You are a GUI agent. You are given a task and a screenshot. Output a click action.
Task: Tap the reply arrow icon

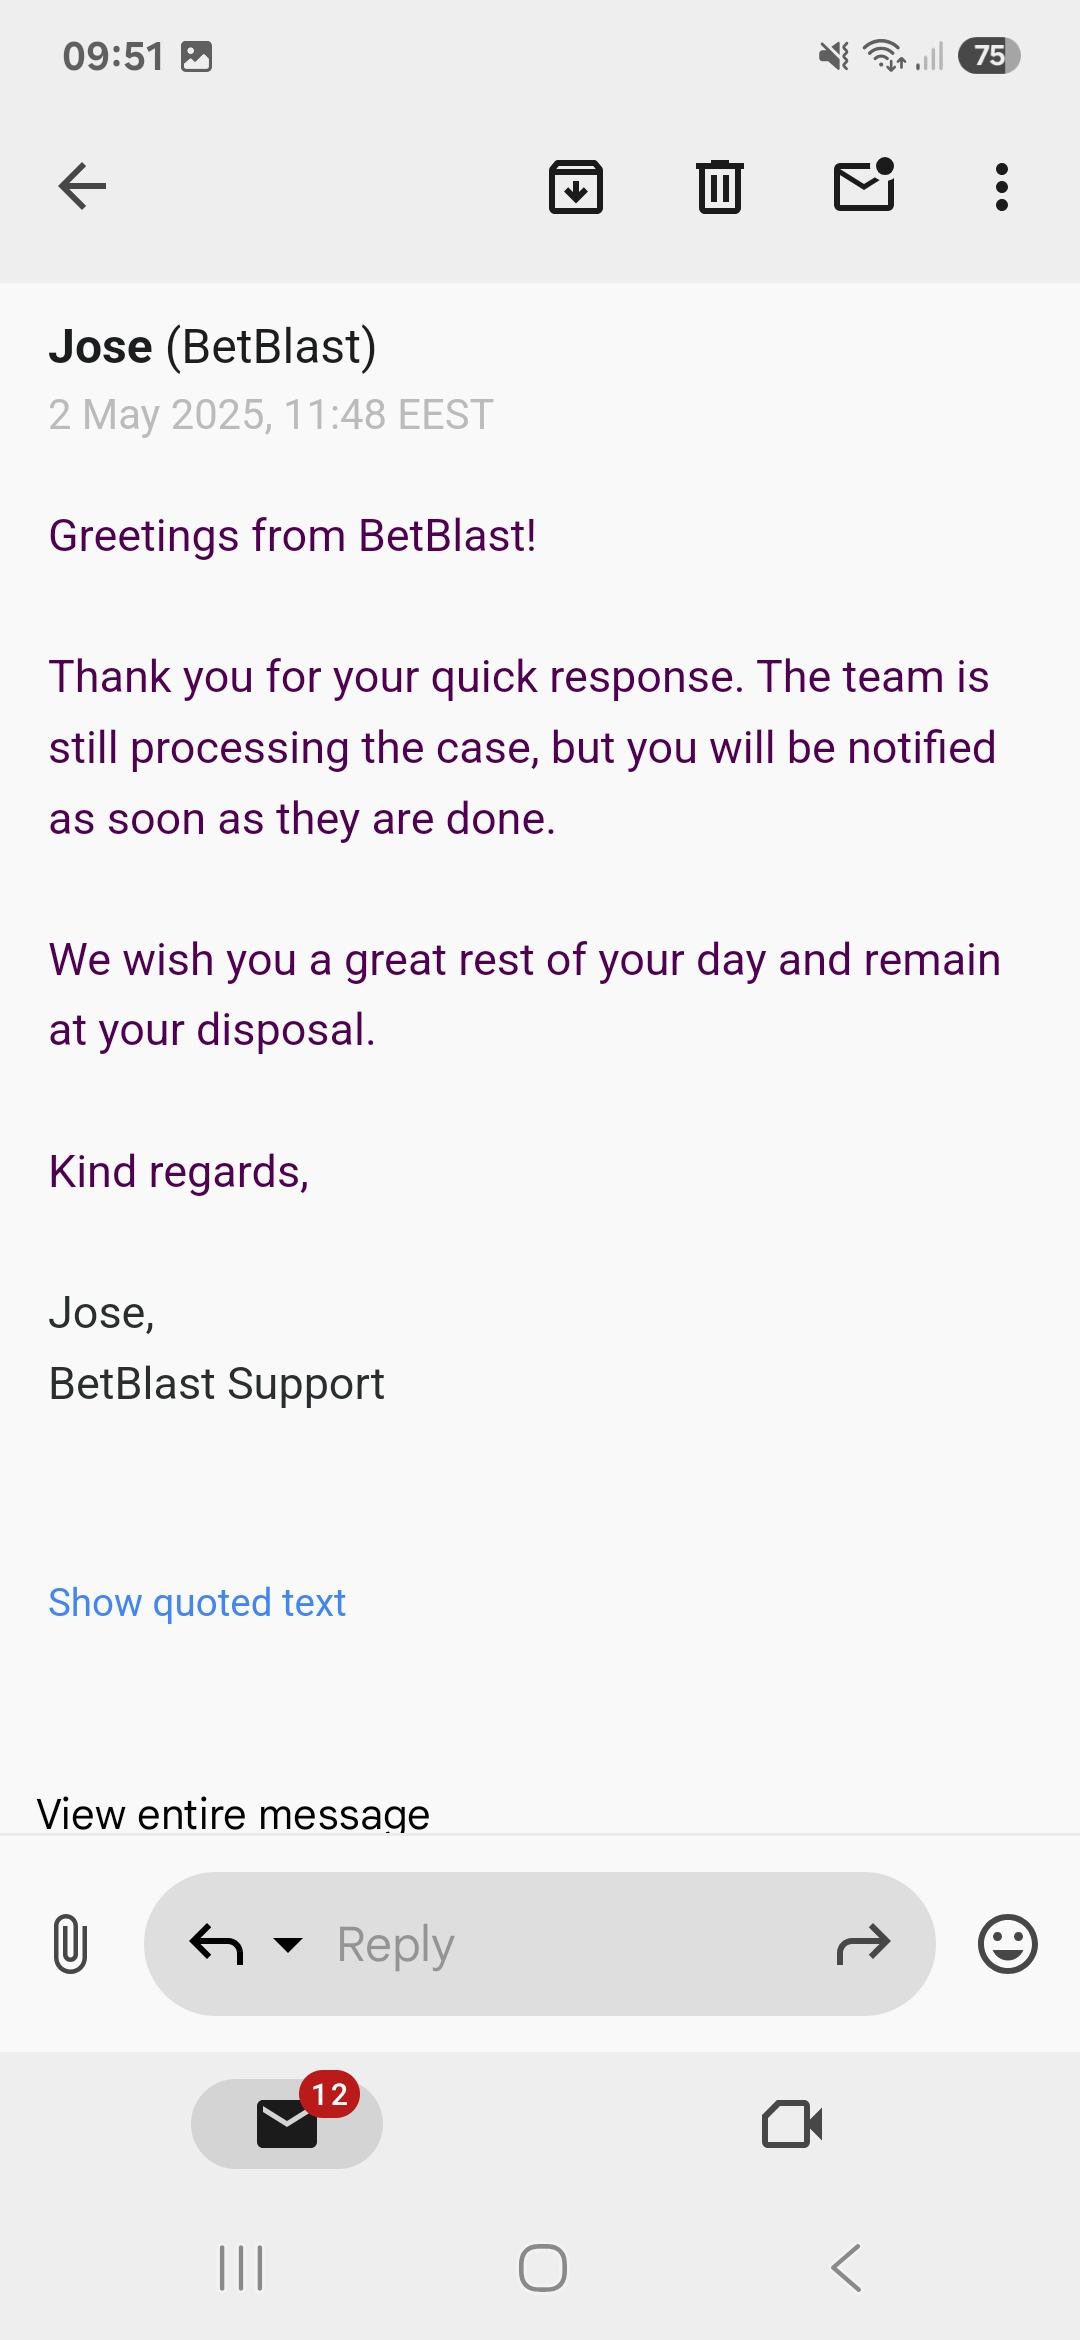pyautogui.click(x=216, y=1944)
